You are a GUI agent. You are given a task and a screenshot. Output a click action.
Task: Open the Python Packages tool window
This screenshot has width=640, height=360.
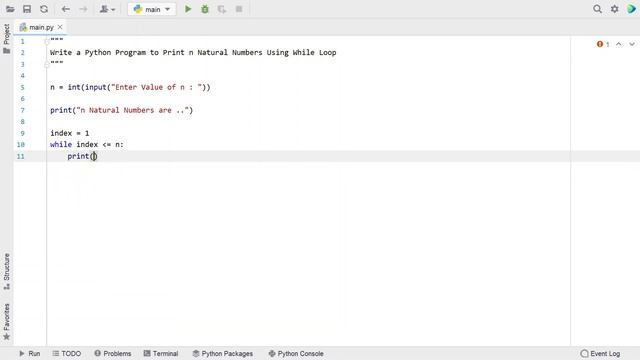point(223,353)
